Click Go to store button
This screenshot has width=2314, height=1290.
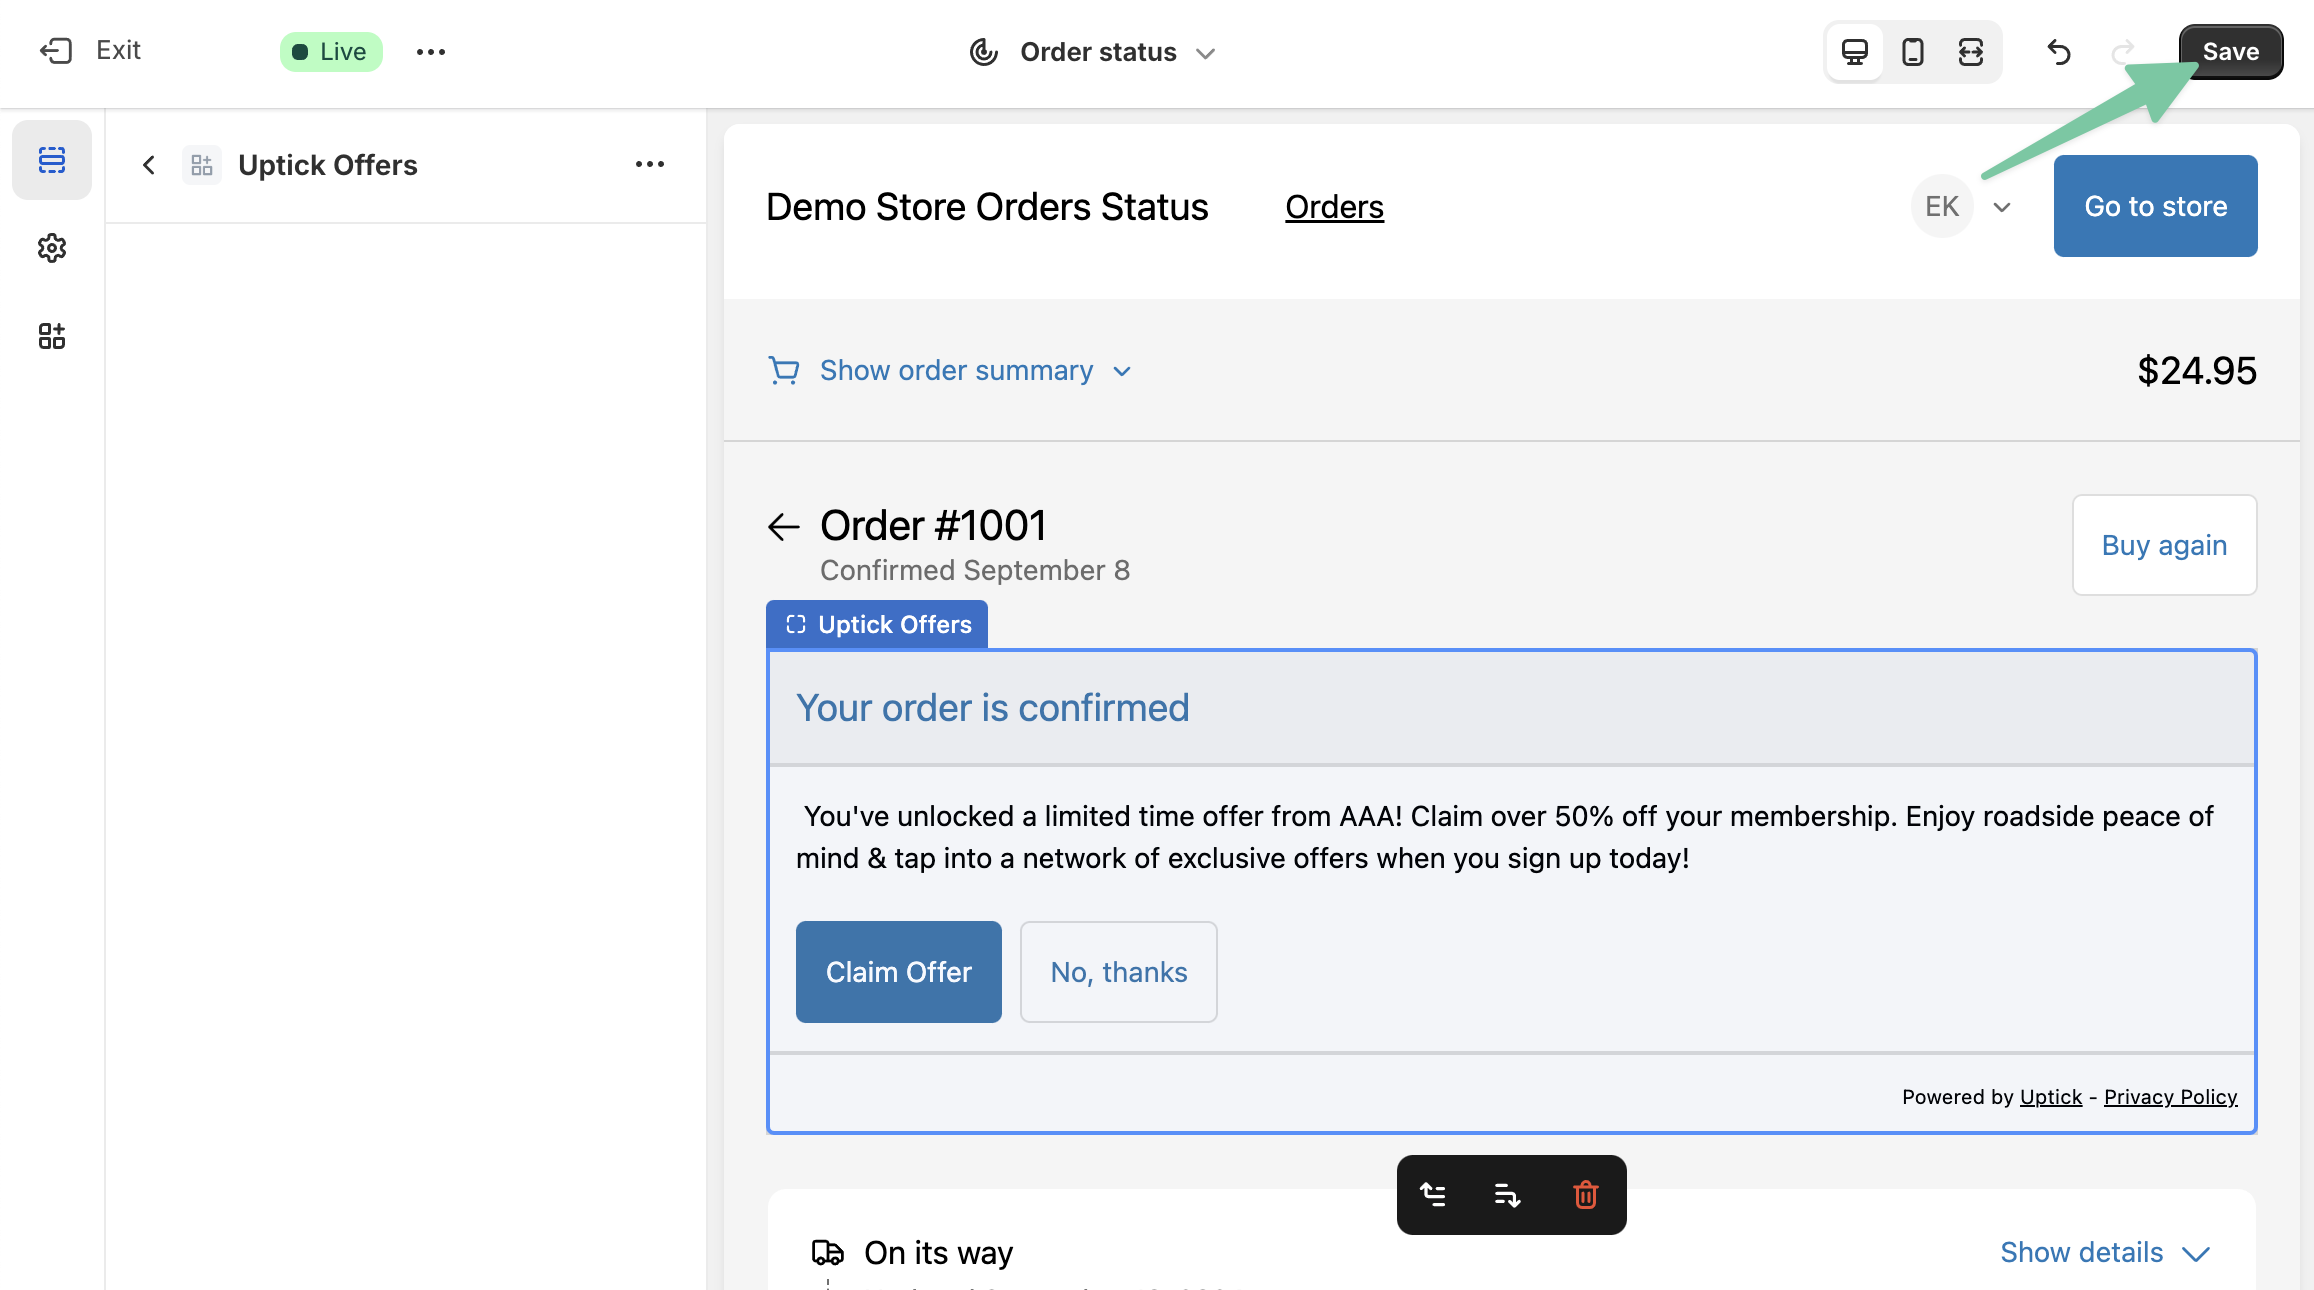coord(2156,206)
